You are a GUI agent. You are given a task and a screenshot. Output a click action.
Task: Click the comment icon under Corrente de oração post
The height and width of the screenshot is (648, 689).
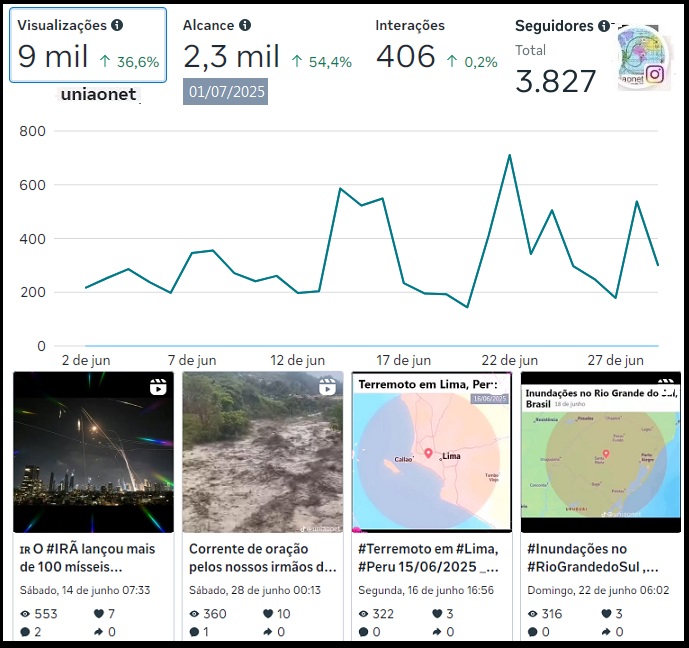click(x=195, y=632)
